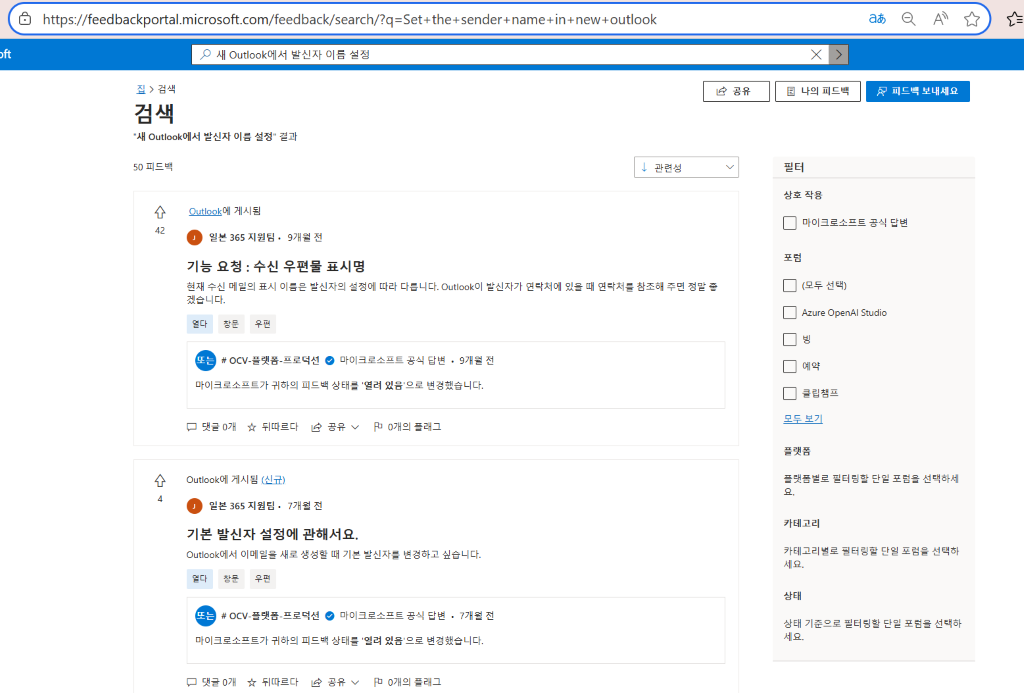1024x693 pixels.
Task: Click the 공유 share button at top
Action: [736, 91]
